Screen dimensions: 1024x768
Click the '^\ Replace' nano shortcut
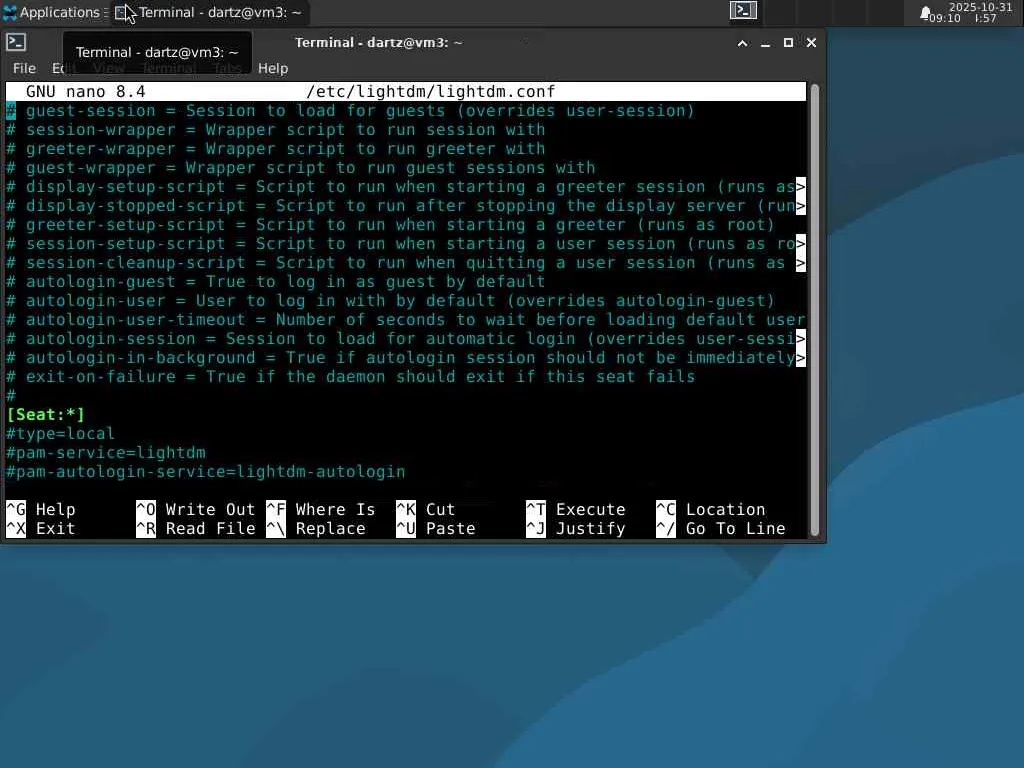coord(315,528)
